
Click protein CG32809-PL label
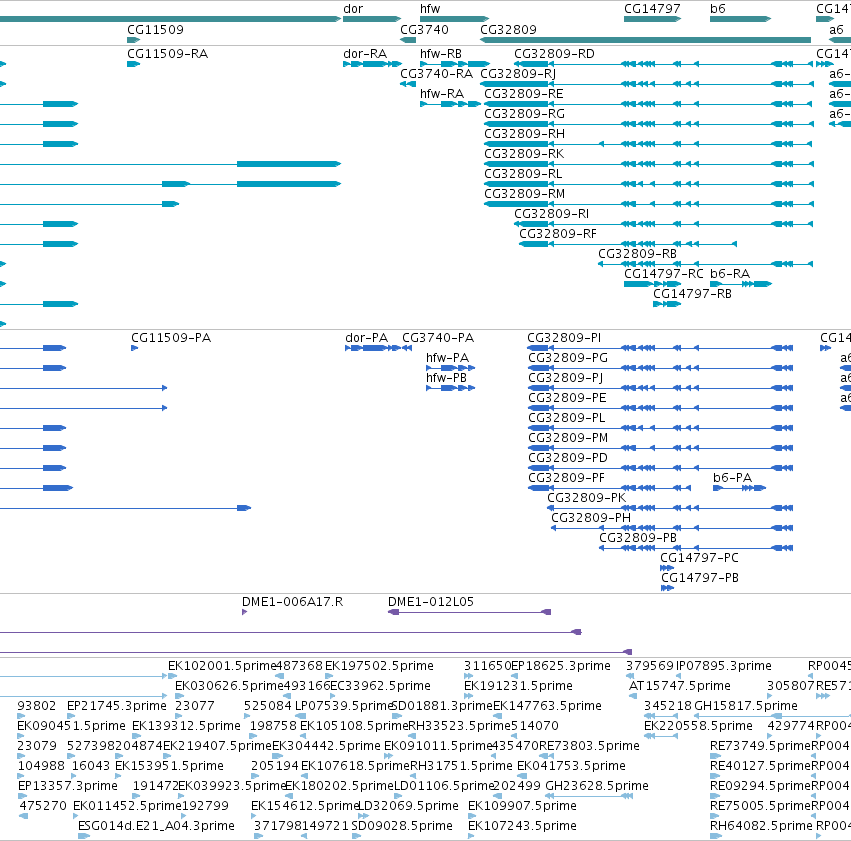point(567,418)
